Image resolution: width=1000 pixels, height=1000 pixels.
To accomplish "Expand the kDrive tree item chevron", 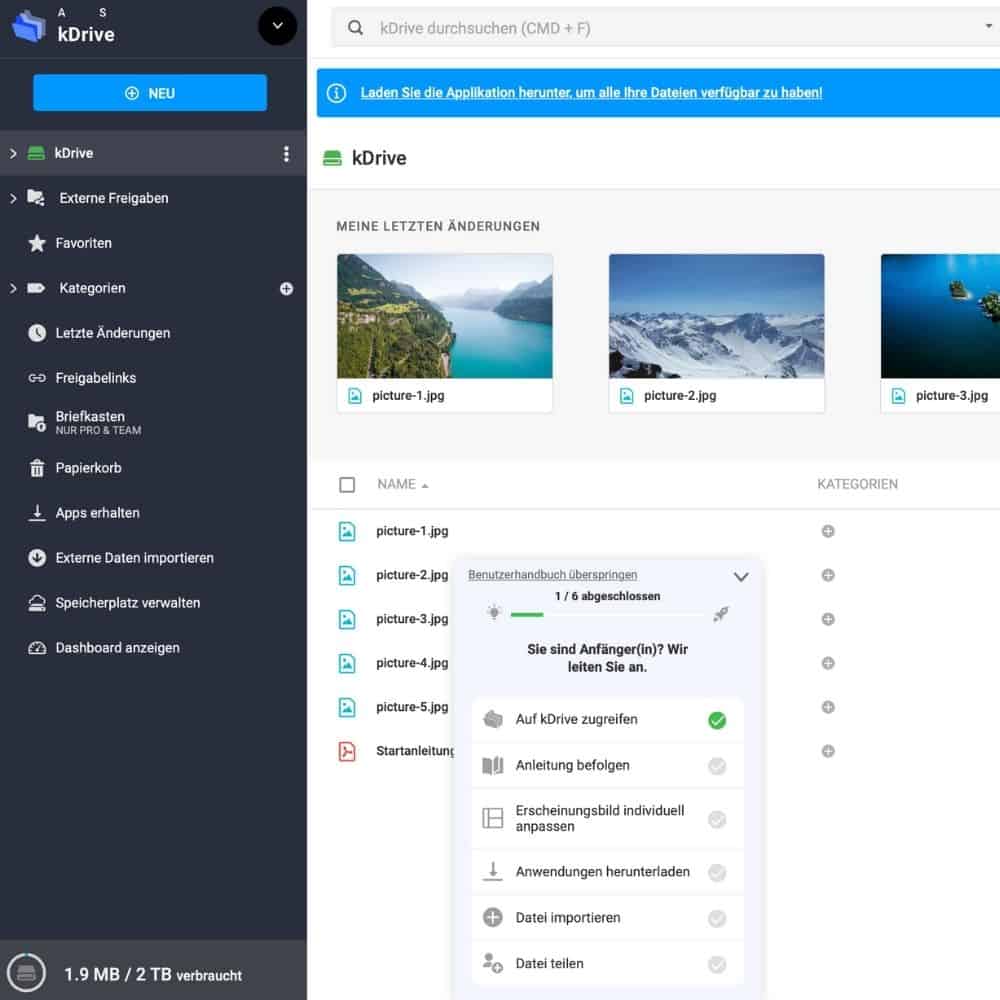I will 13,153.
